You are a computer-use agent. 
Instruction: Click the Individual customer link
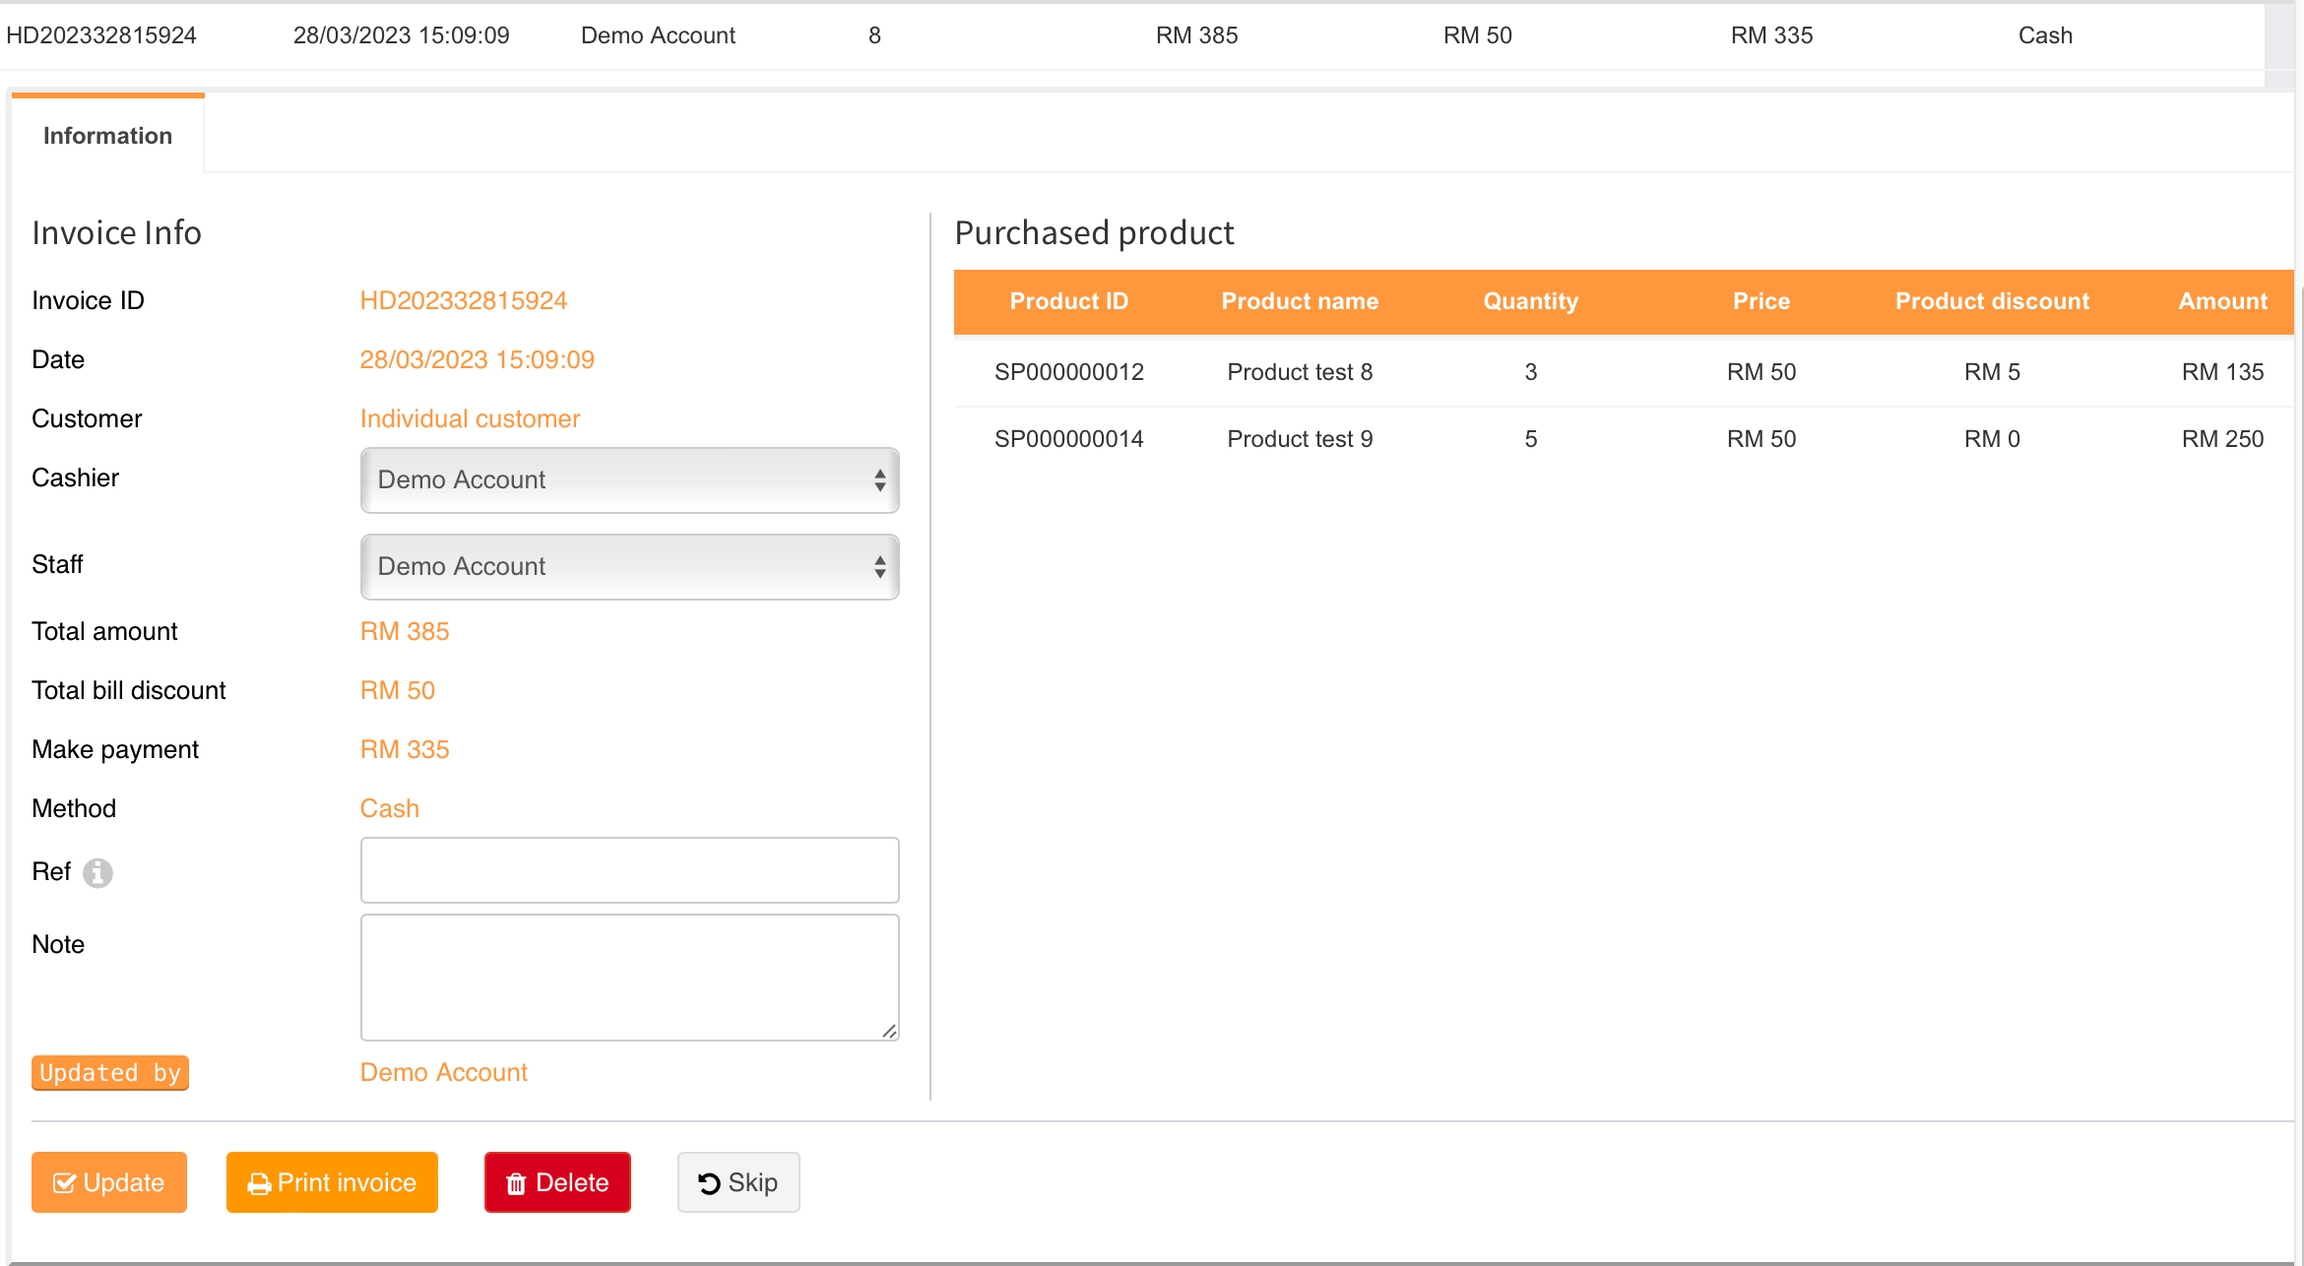(x=469, y=419)
